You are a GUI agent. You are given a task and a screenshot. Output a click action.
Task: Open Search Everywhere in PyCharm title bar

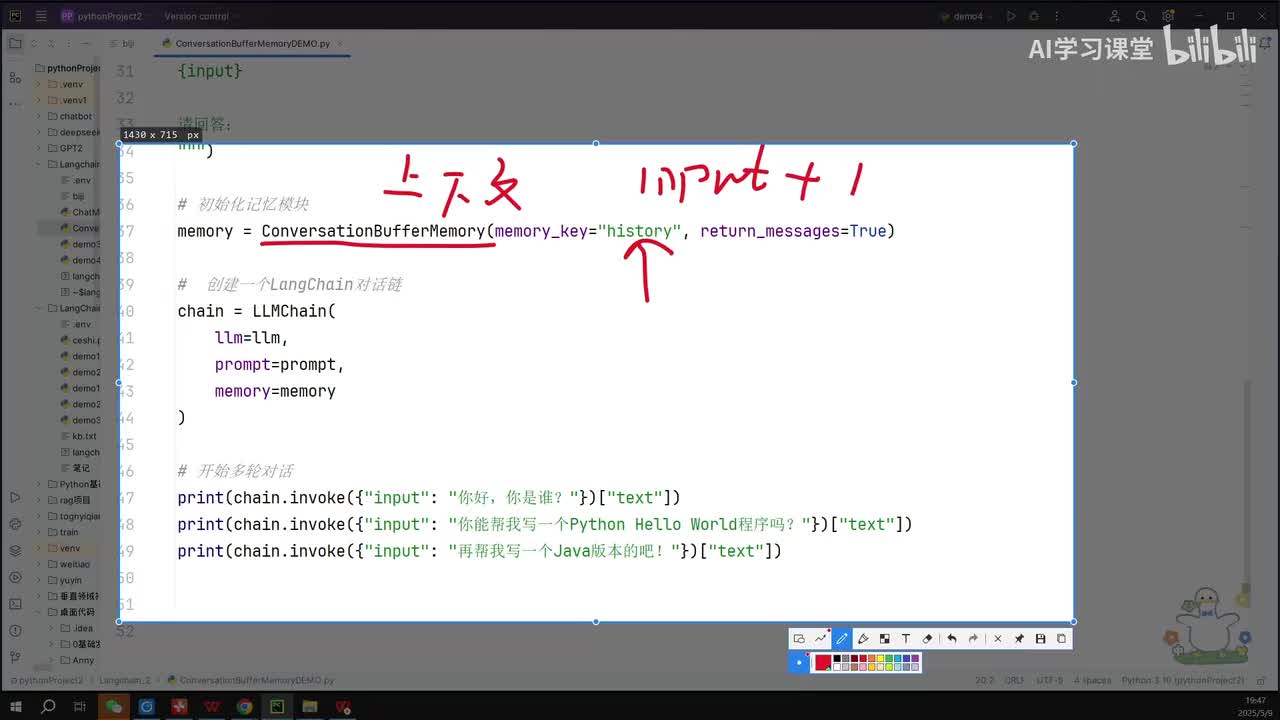(1143, 16)
